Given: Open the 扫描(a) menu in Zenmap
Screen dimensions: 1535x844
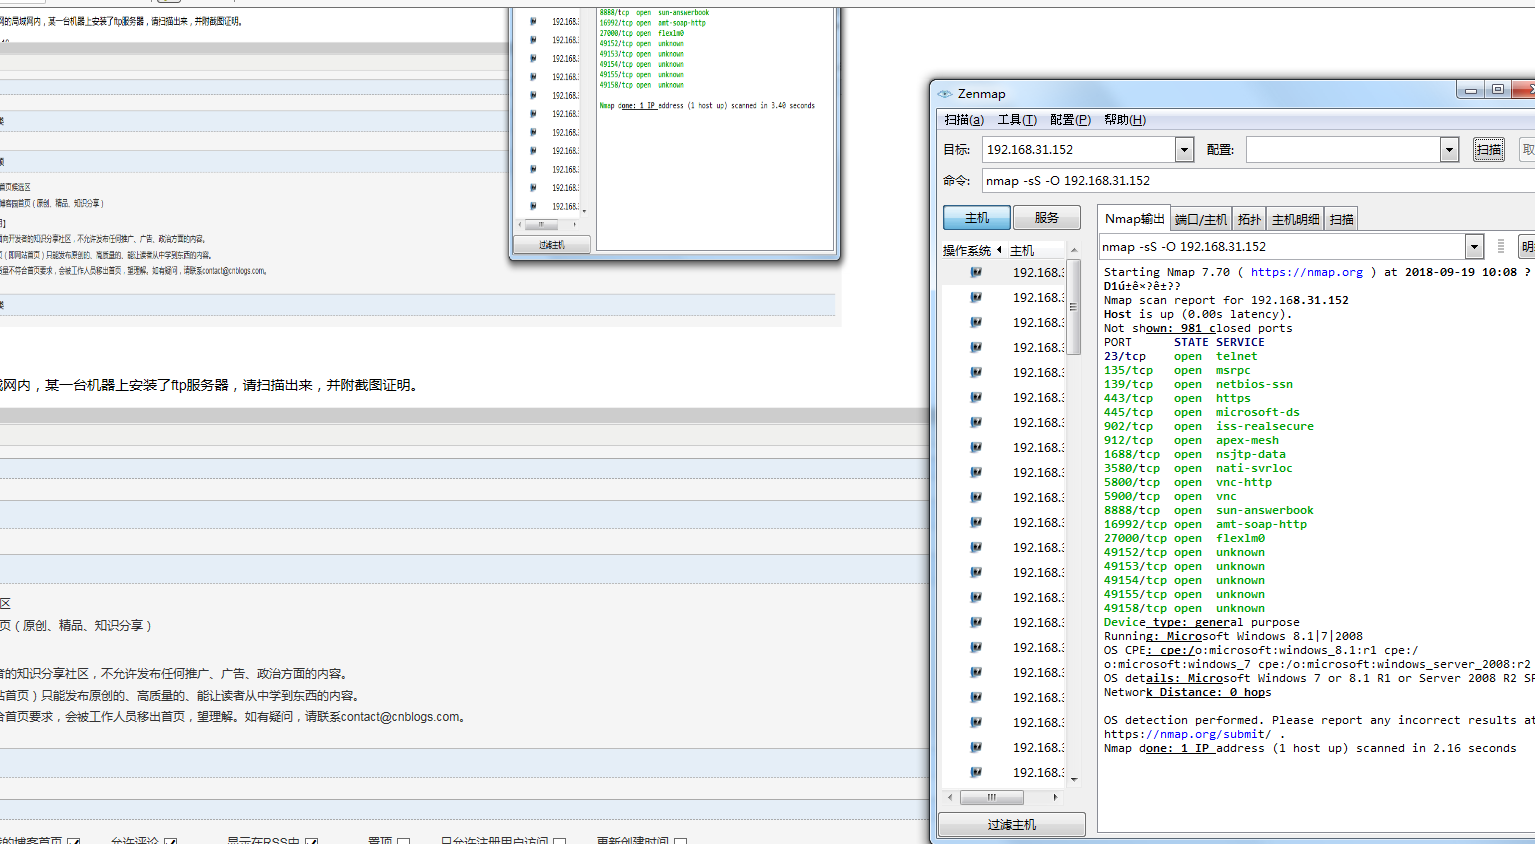Looking at the screenshot, I should click(964, 120).
